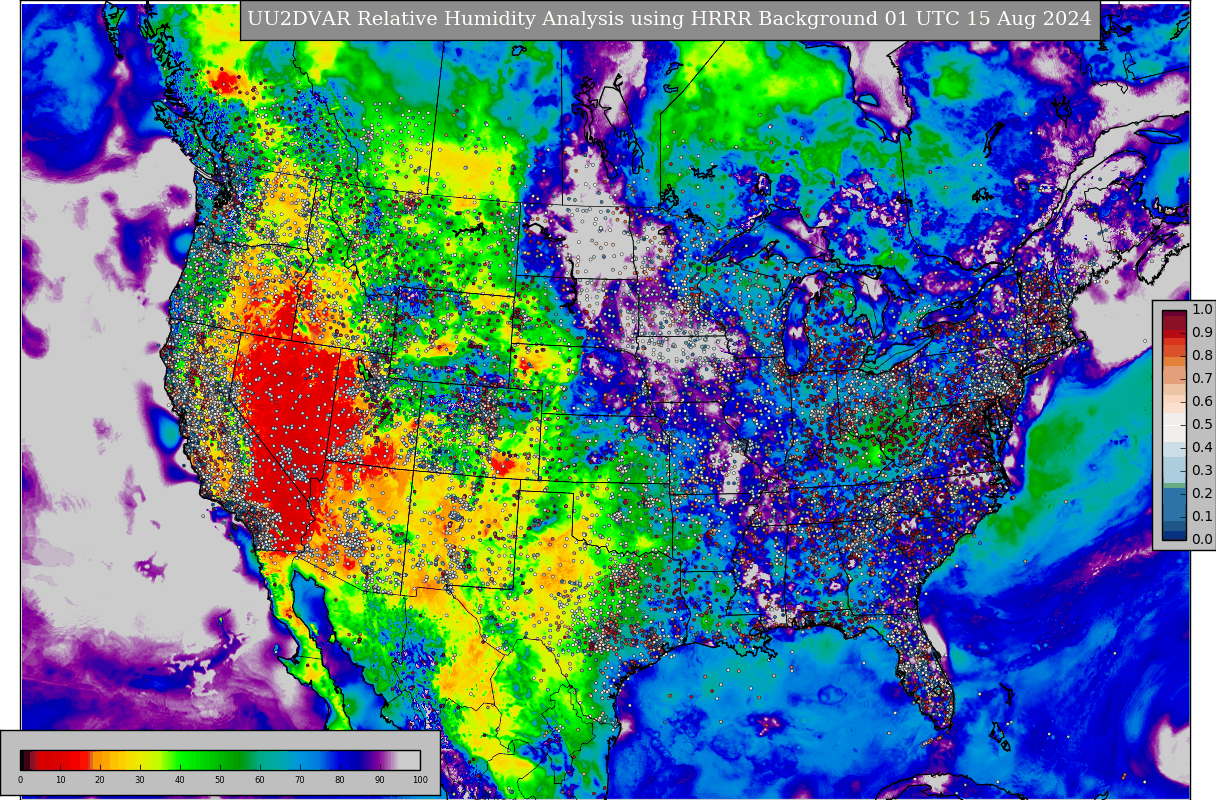Click the 0 tick on humidity colorbar

pyautogui.click(x=20, y=780)
